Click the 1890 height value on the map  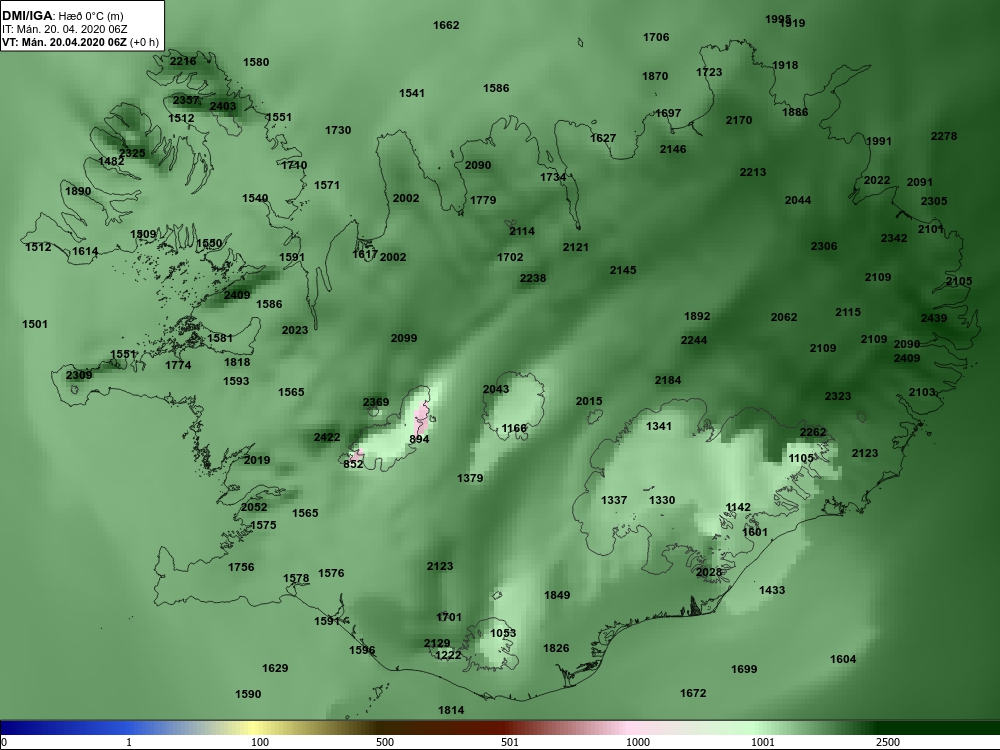[78, 191]
